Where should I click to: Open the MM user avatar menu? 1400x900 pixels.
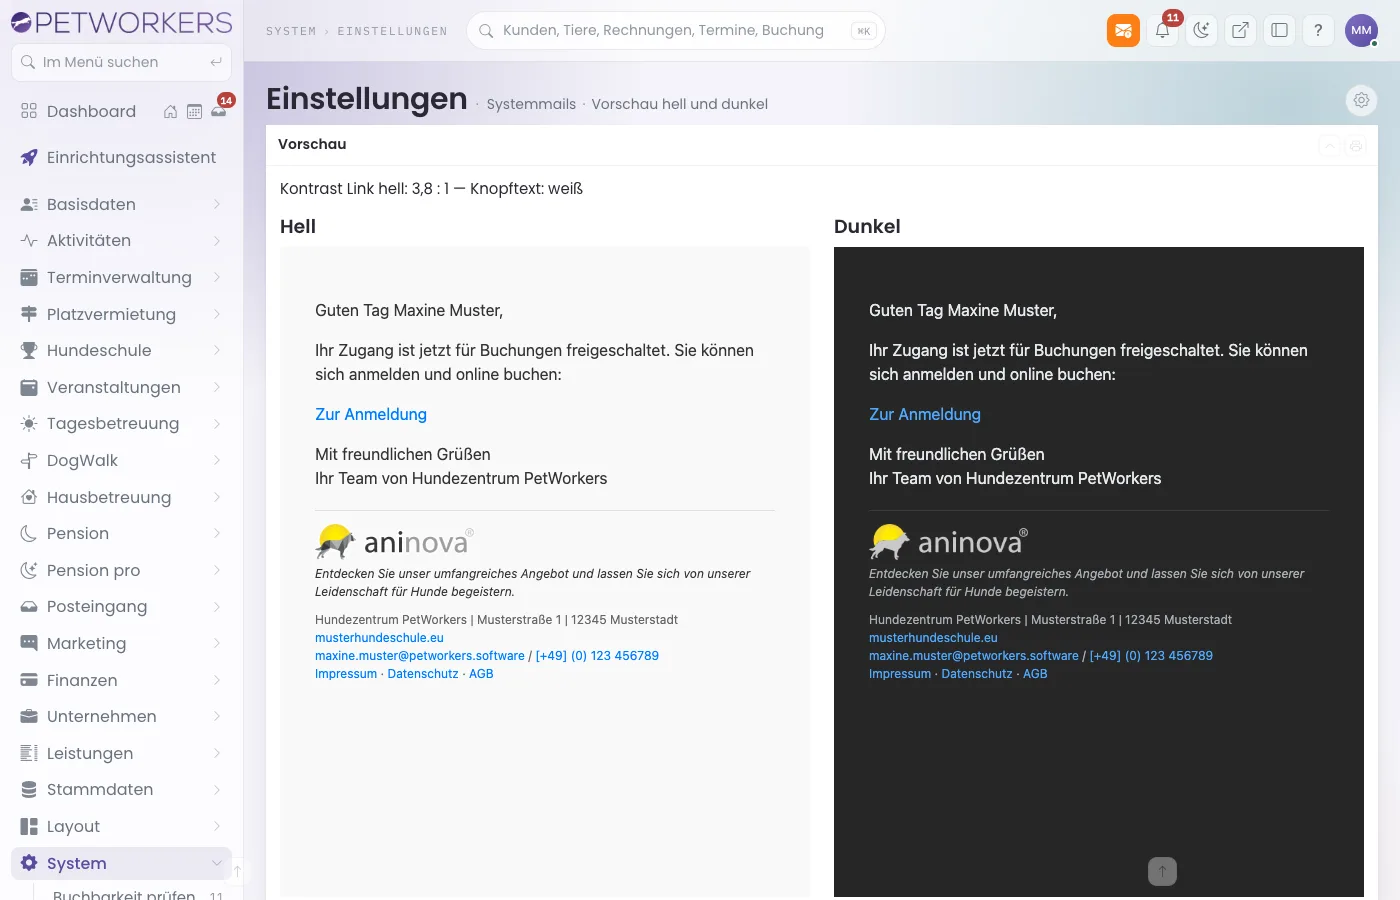[1361, 30]
